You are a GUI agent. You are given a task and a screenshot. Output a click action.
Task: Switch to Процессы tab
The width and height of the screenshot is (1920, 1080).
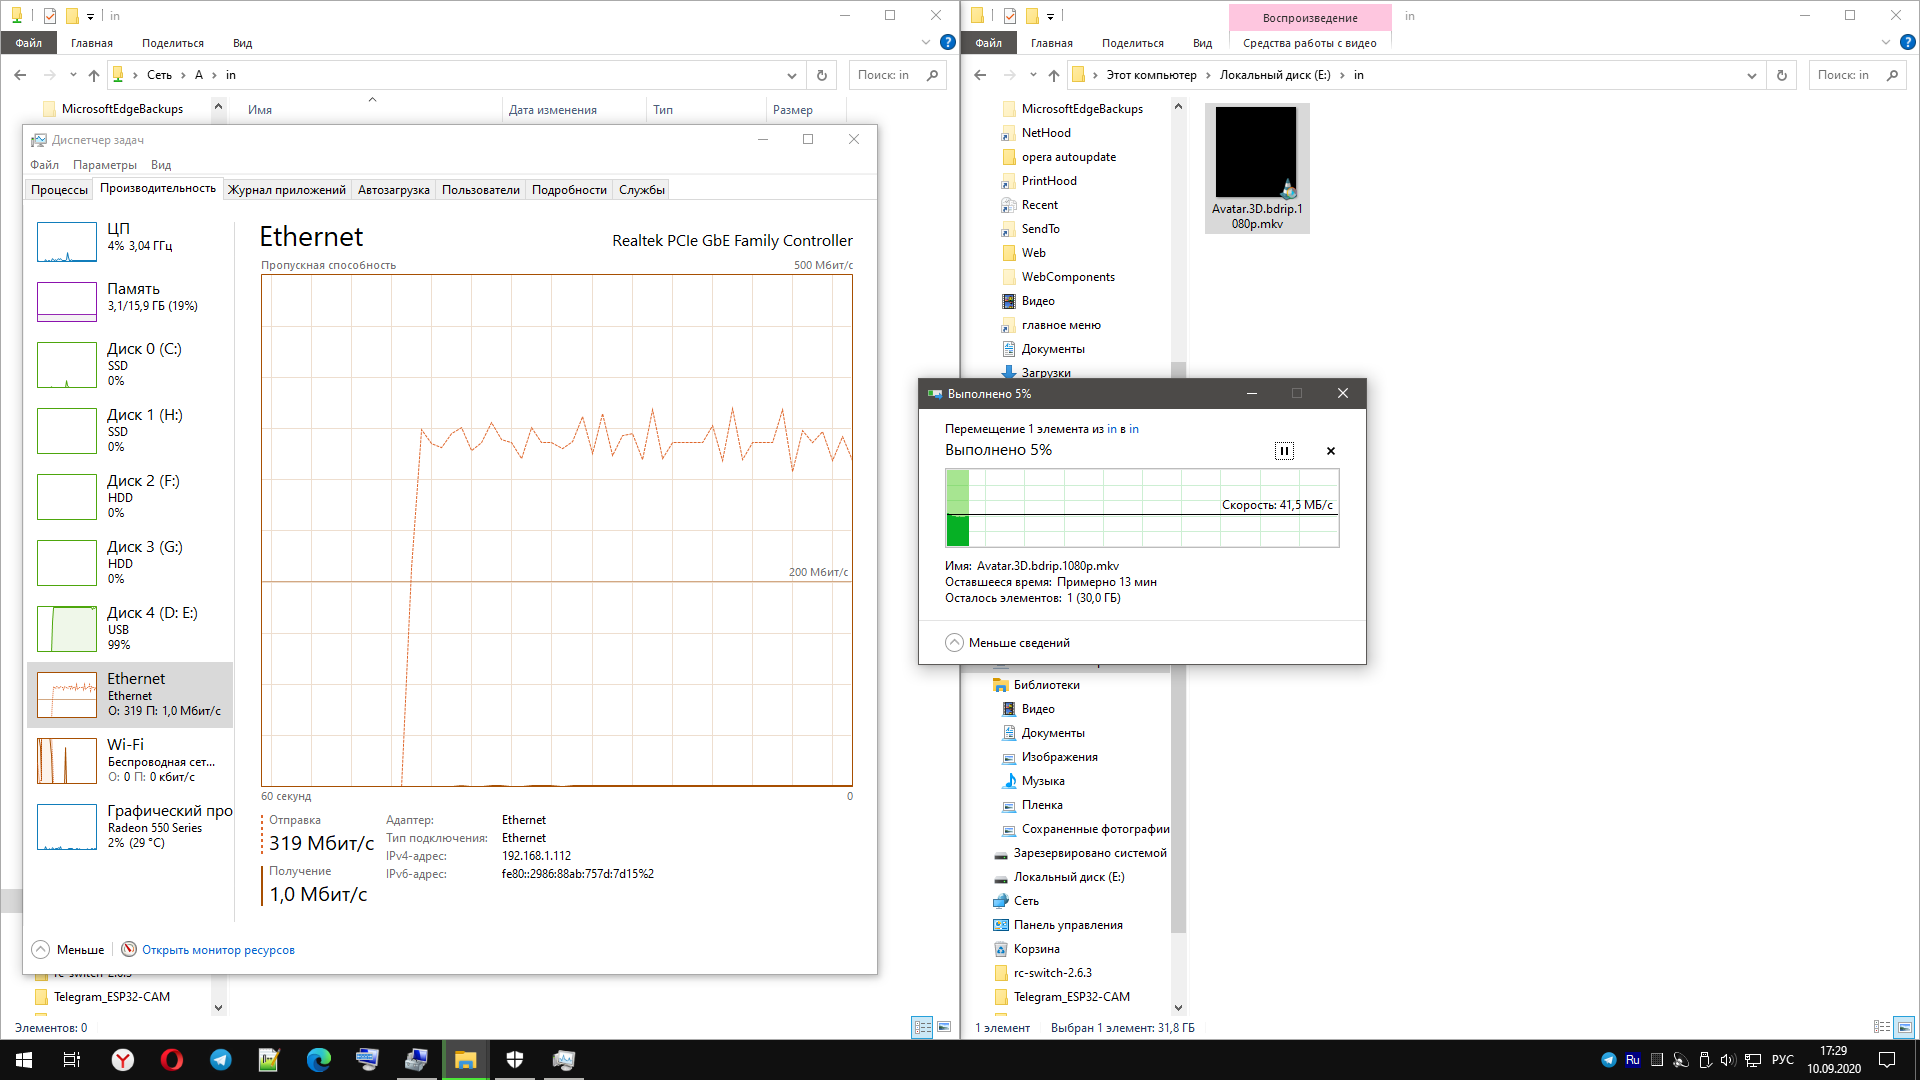[x=59, y=190]
